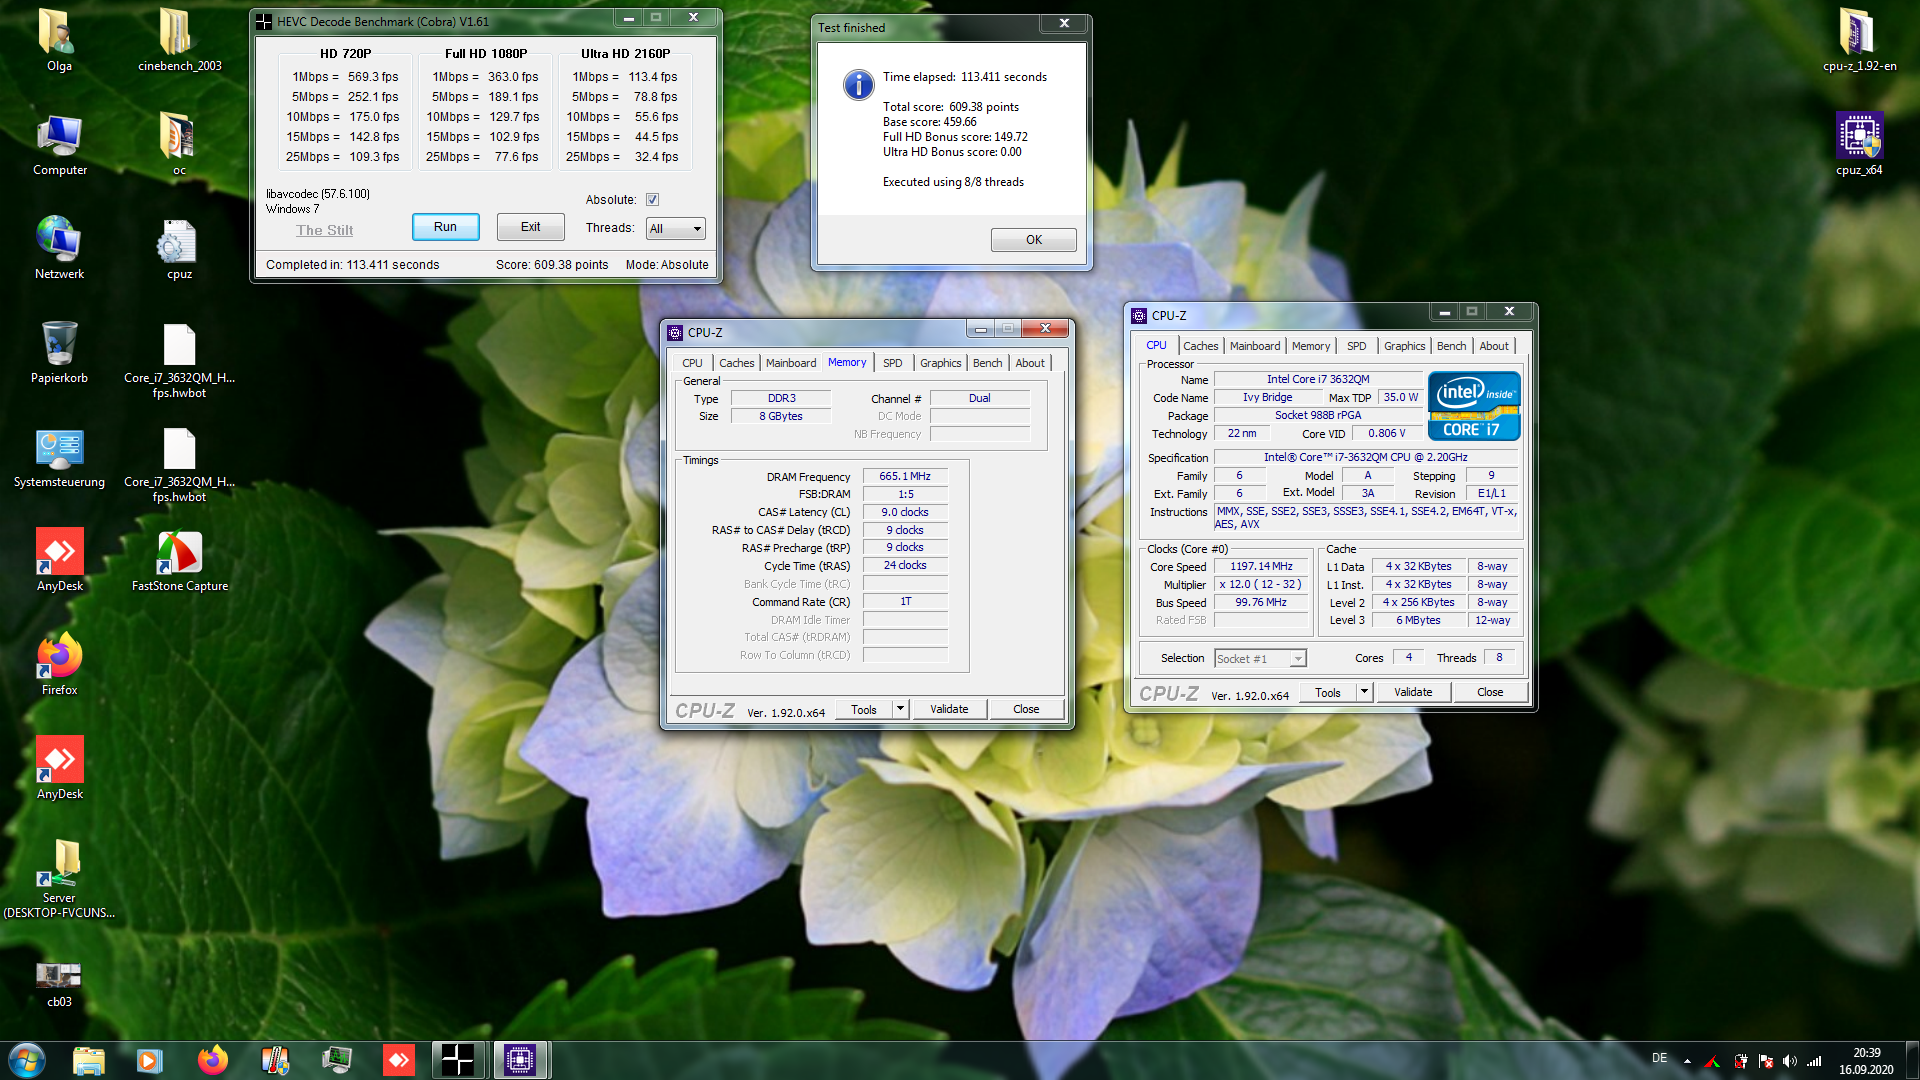Toggle the Absolute checkbox in HEVC Benchmark

652,200
